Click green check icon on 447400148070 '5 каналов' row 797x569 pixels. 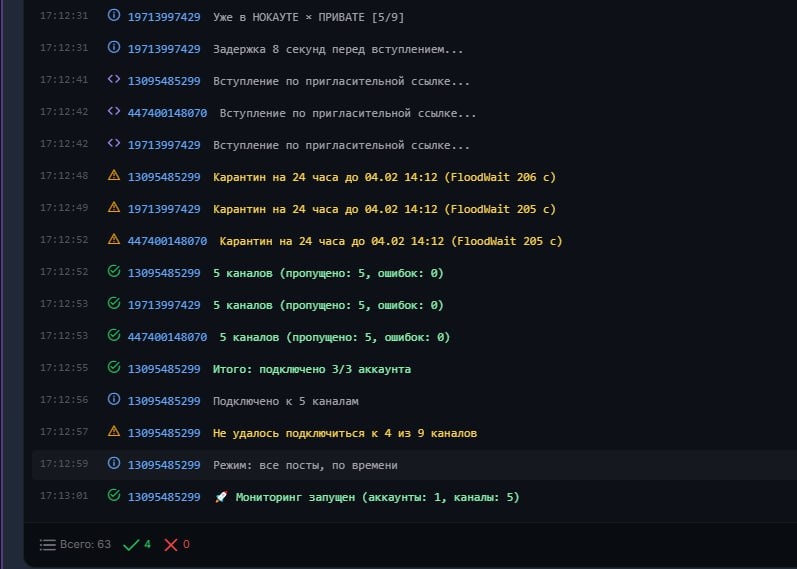click(x=114, y=335)
